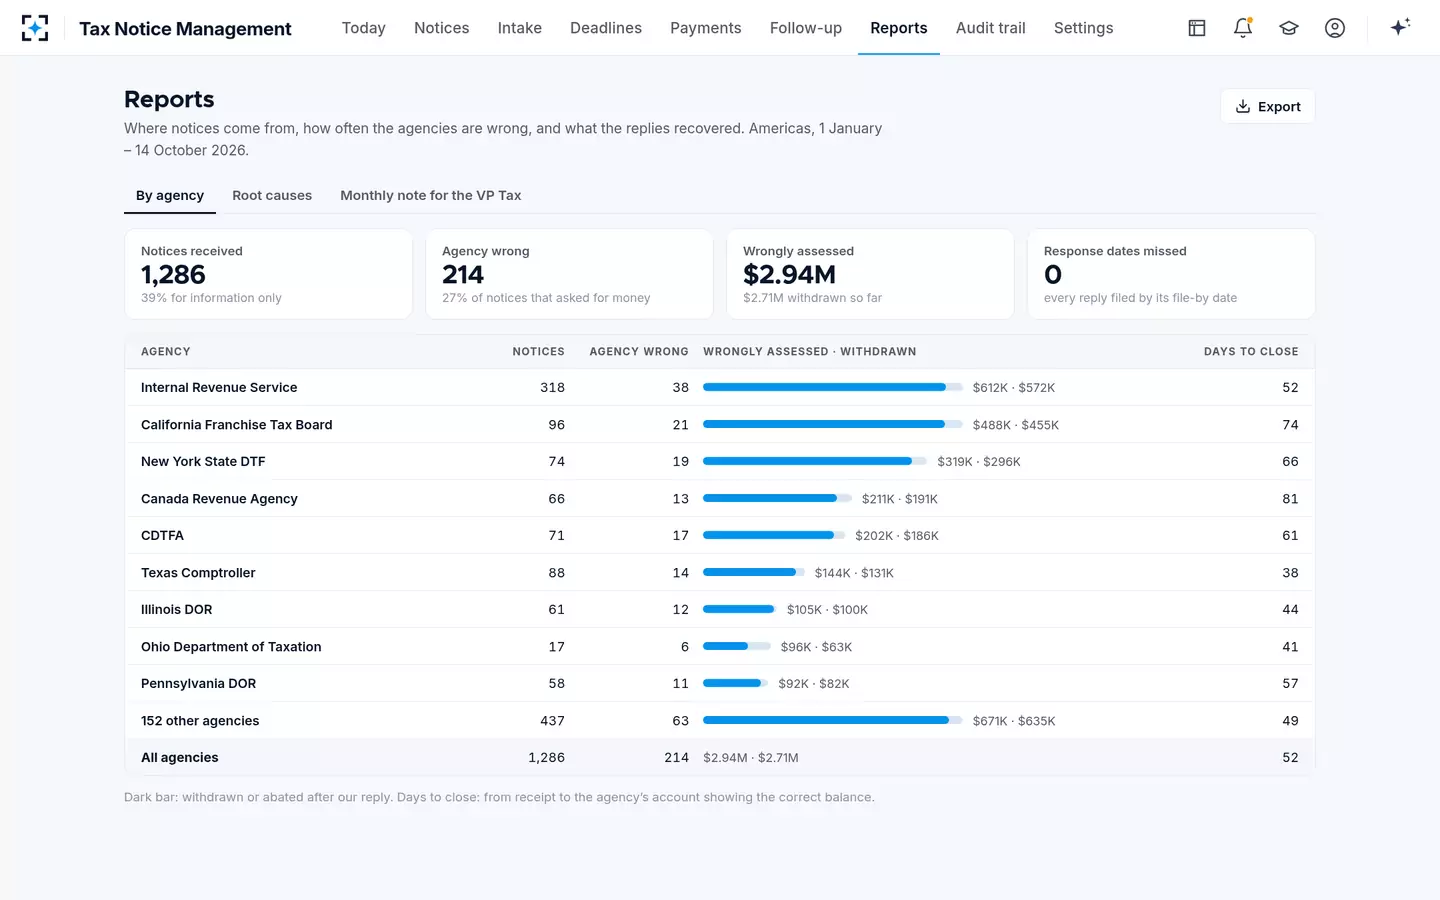Open the user account profile icon
Image resolution: width=1440 pixels, height=900 pixels.
point(1335,28)
